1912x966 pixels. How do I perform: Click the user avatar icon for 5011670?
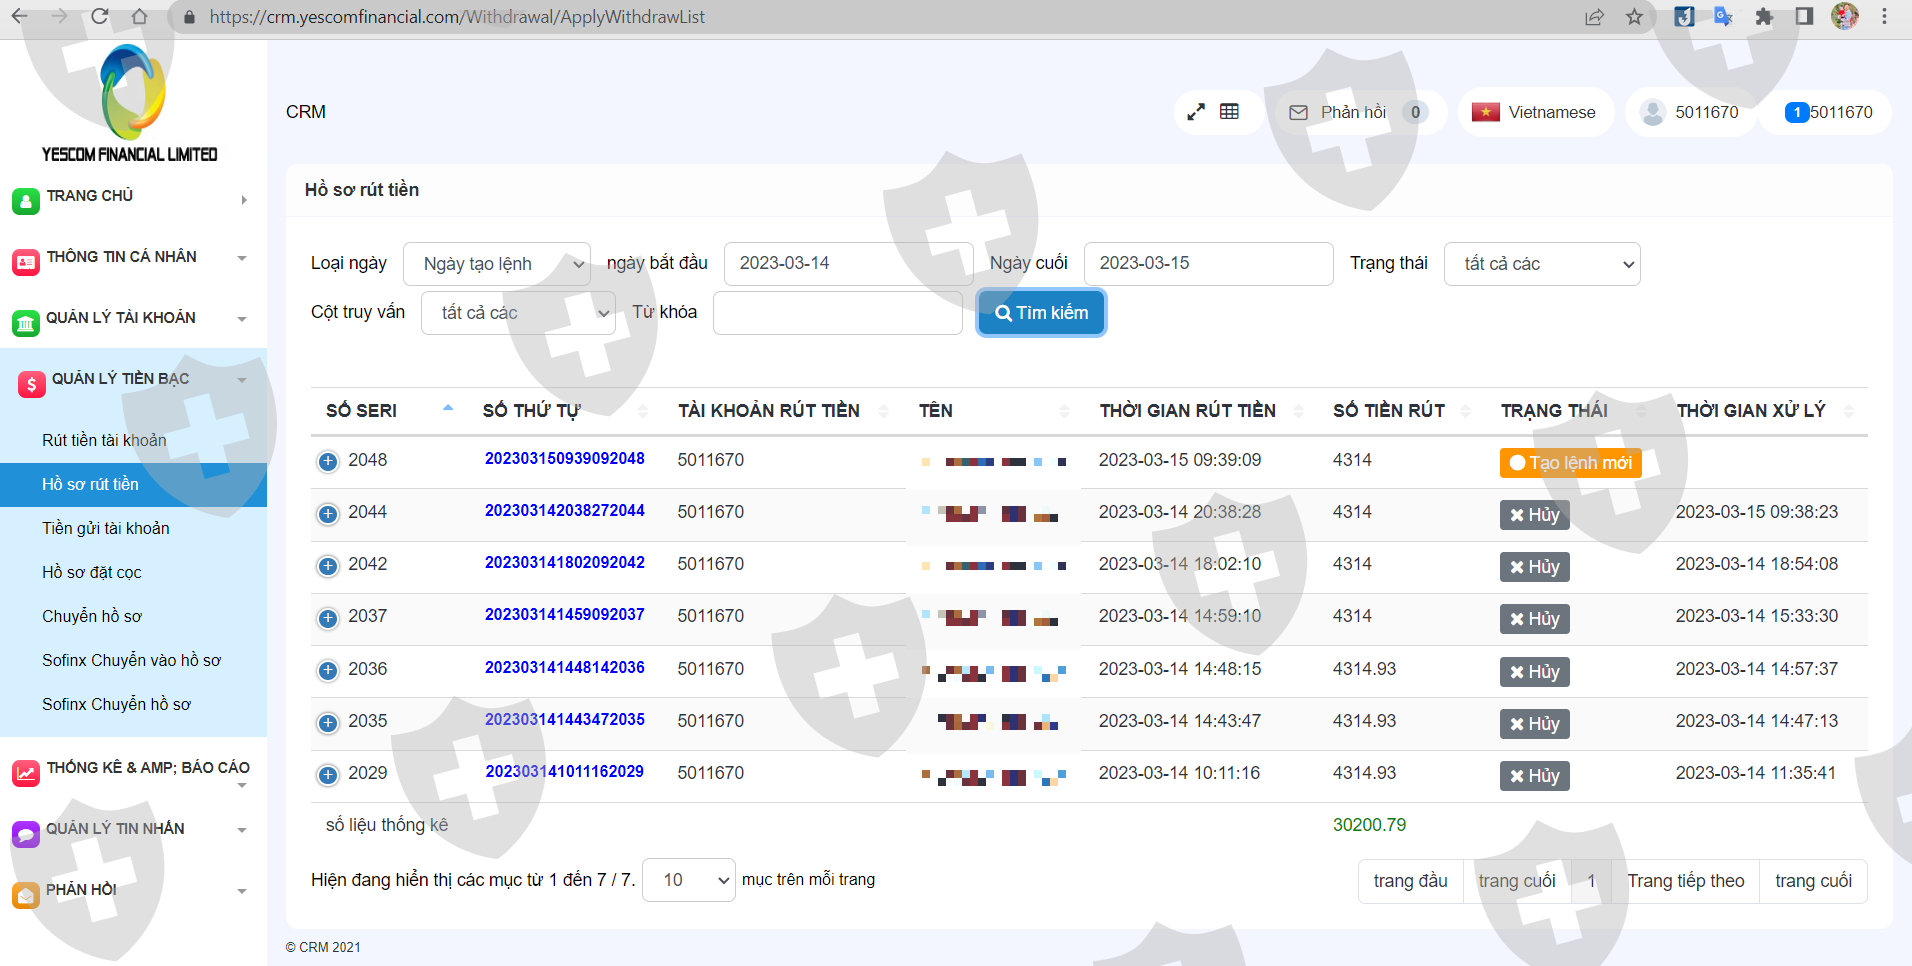point(1653,112)
